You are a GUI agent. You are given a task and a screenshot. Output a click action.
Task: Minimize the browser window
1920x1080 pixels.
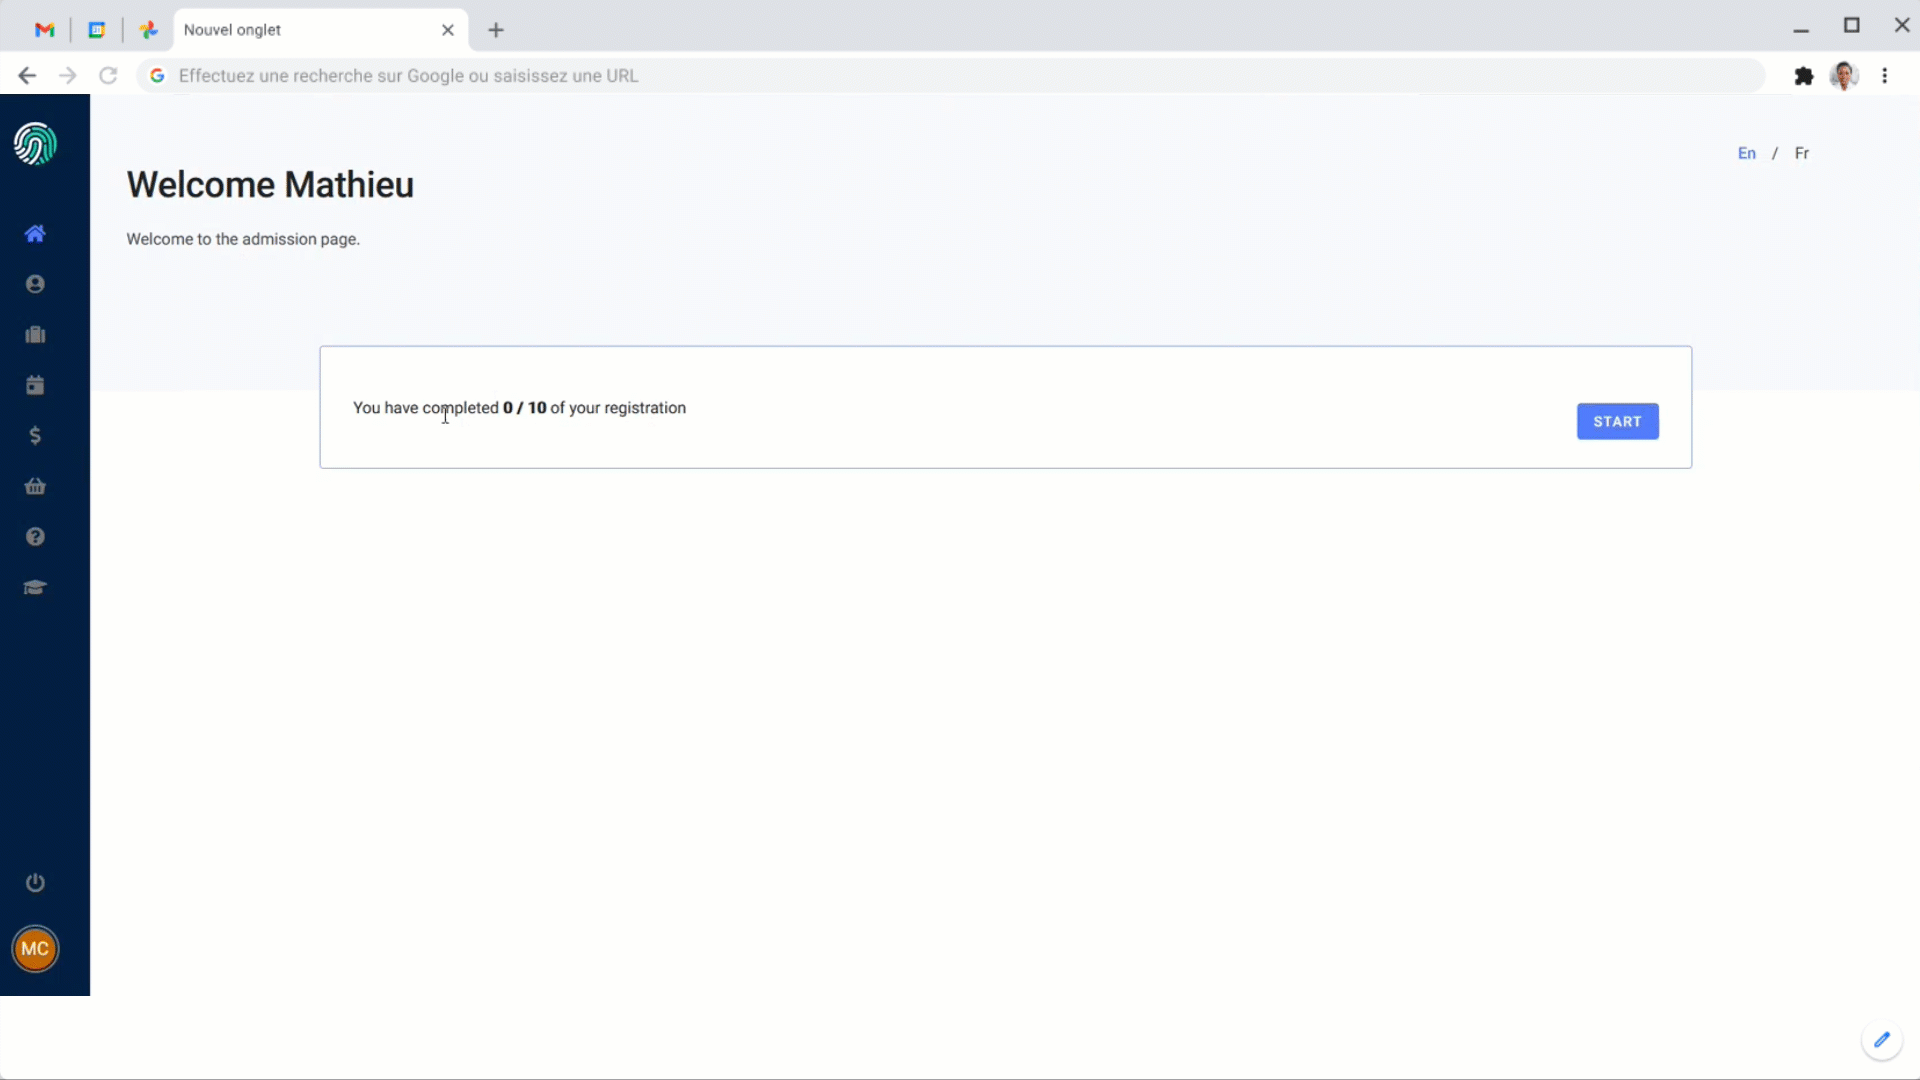(x=1801, y=30)
